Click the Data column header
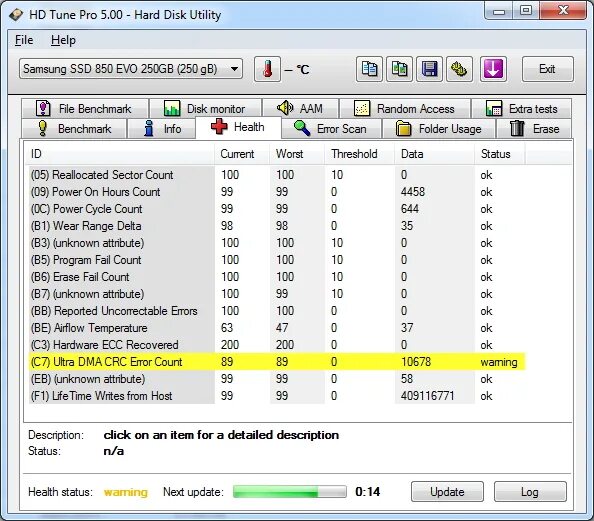 click(435, 154)
